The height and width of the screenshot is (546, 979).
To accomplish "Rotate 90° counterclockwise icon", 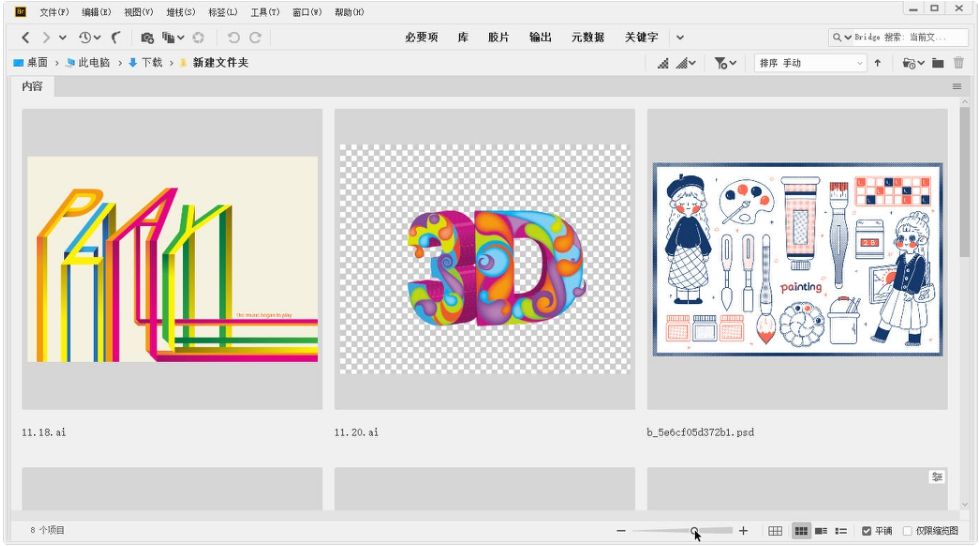I will (234, 37).
